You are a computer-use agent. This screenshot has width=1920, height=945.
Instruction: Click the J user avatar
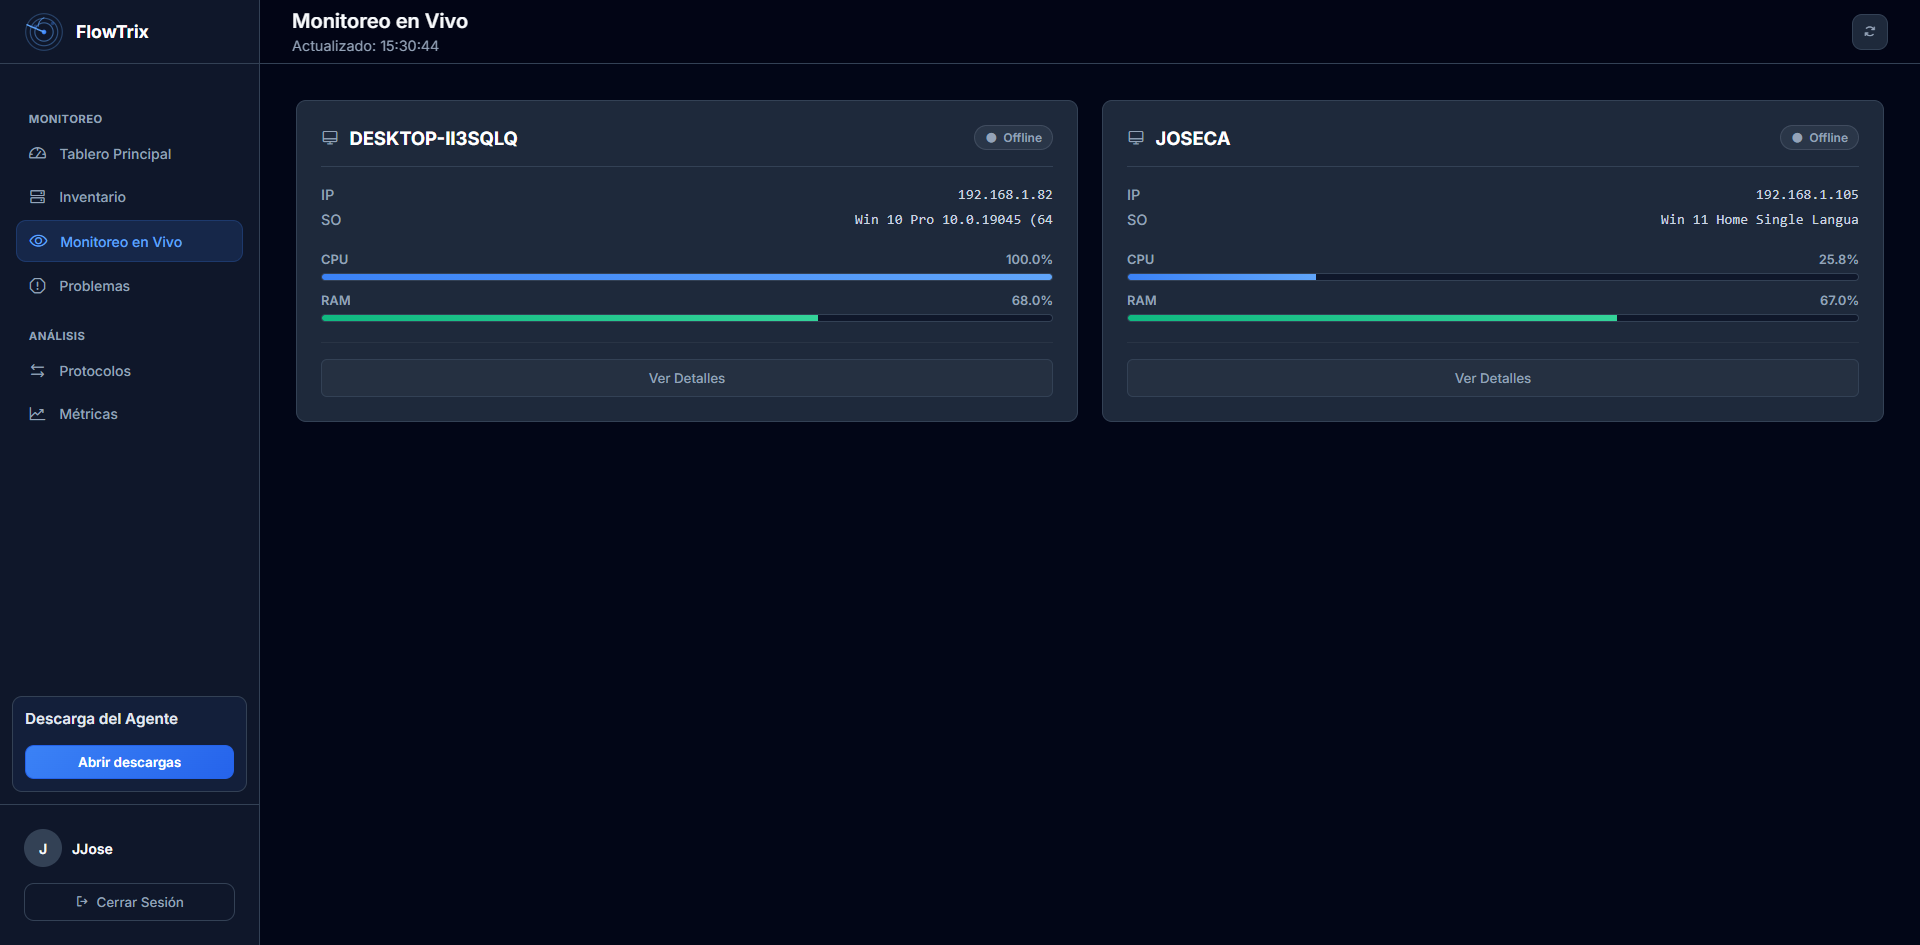pos(43,848)
